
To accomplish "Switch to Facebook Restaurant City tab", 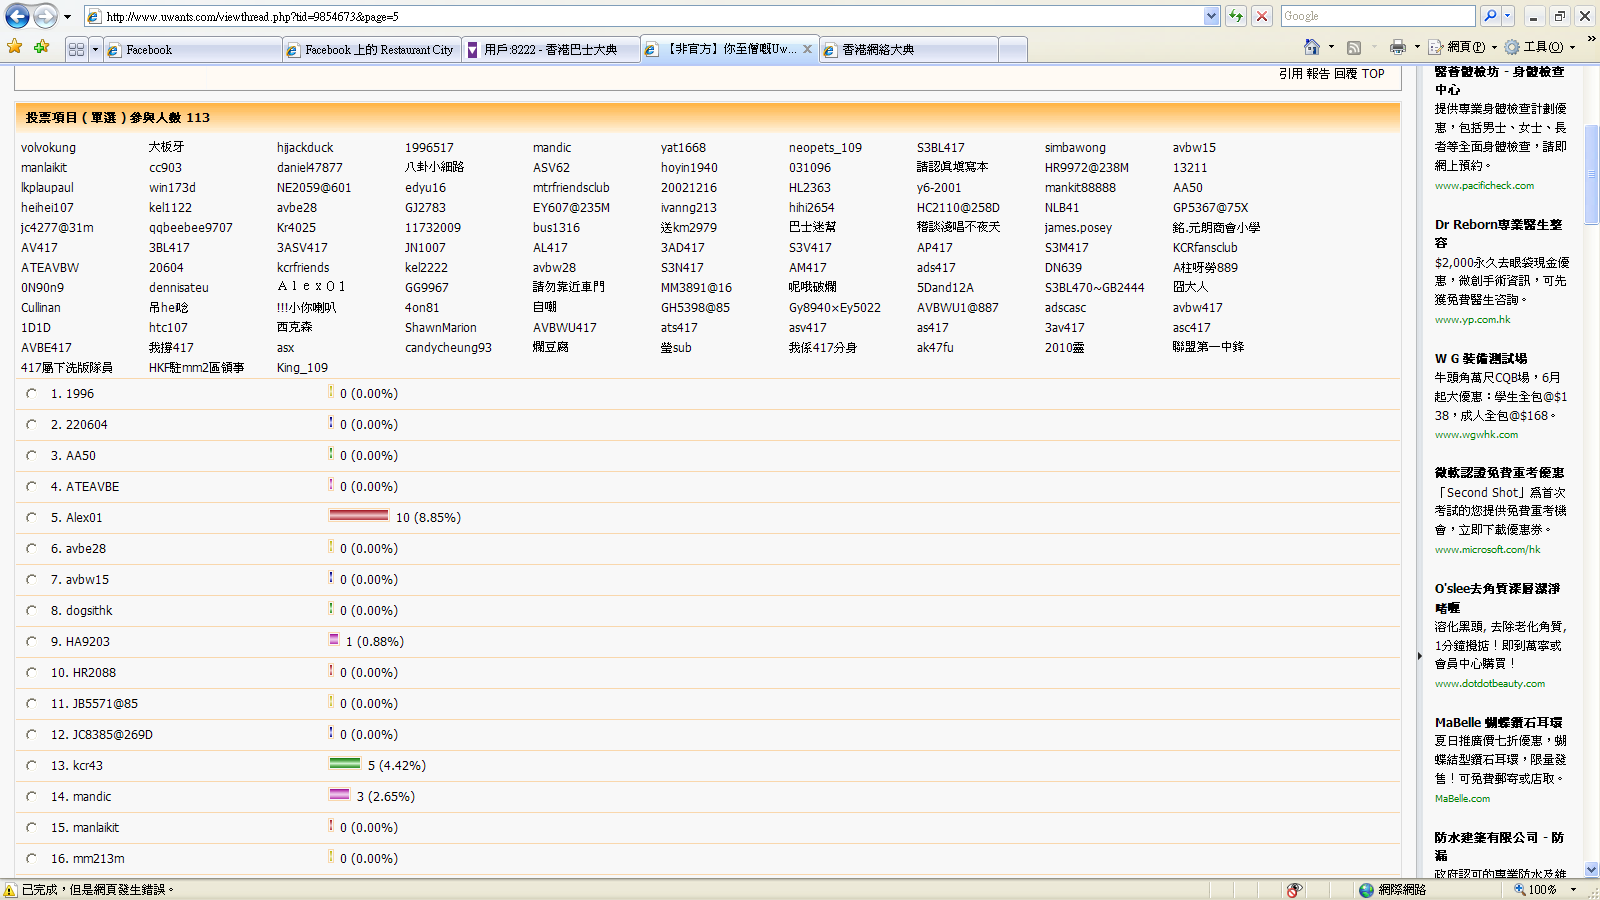I will [371, 49].
